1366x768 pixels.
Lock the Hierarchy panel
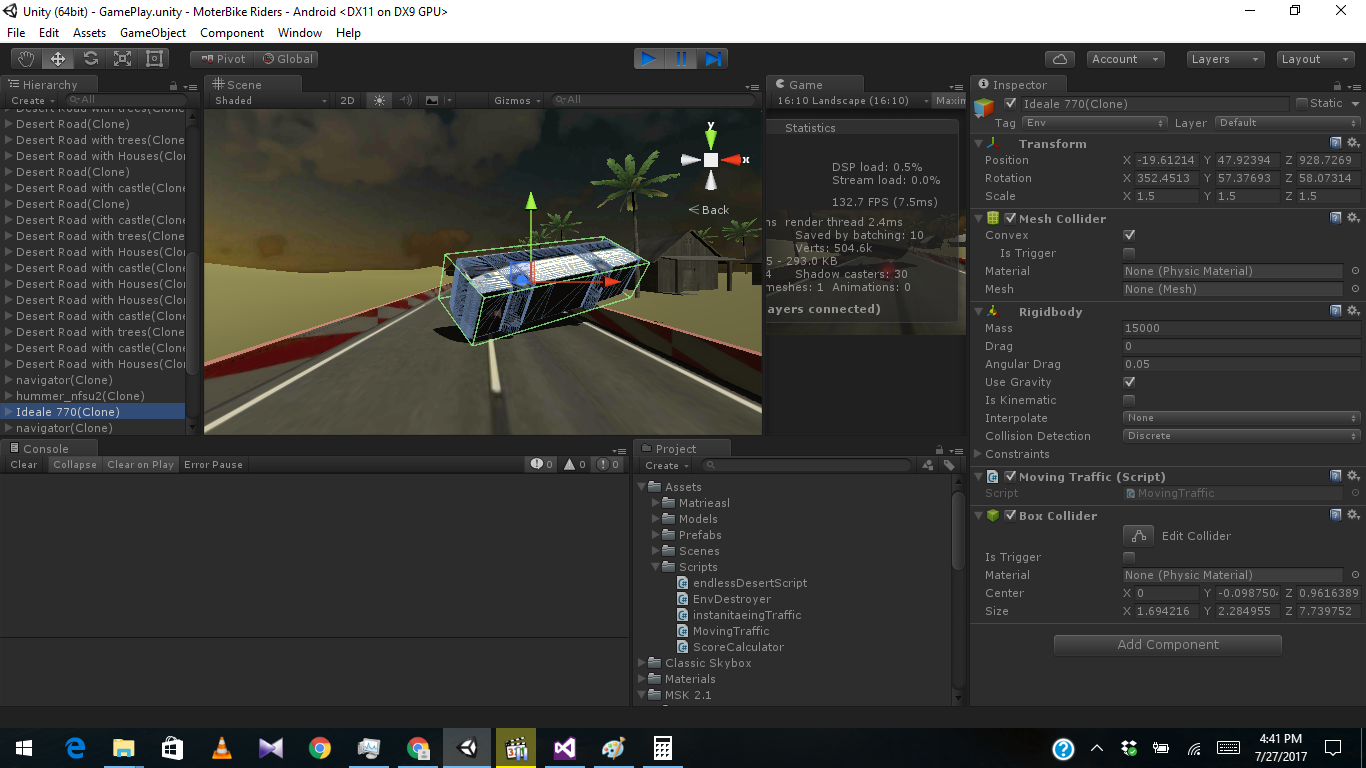pos(174,86)
